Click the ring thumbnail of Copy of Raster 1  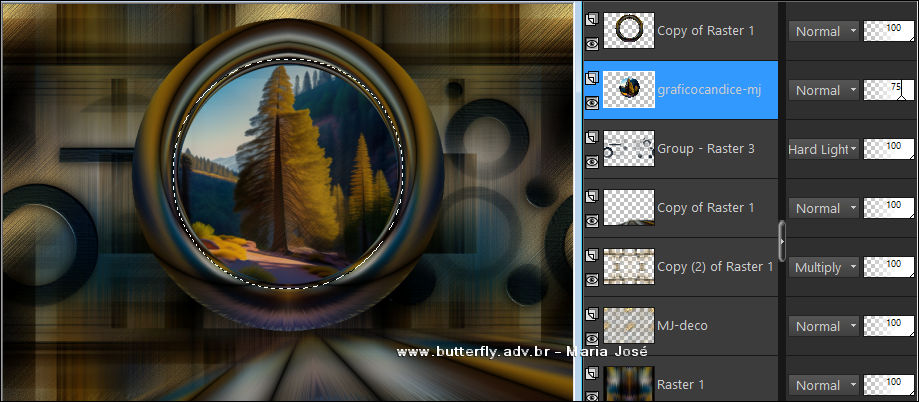[x=629, y=30]
